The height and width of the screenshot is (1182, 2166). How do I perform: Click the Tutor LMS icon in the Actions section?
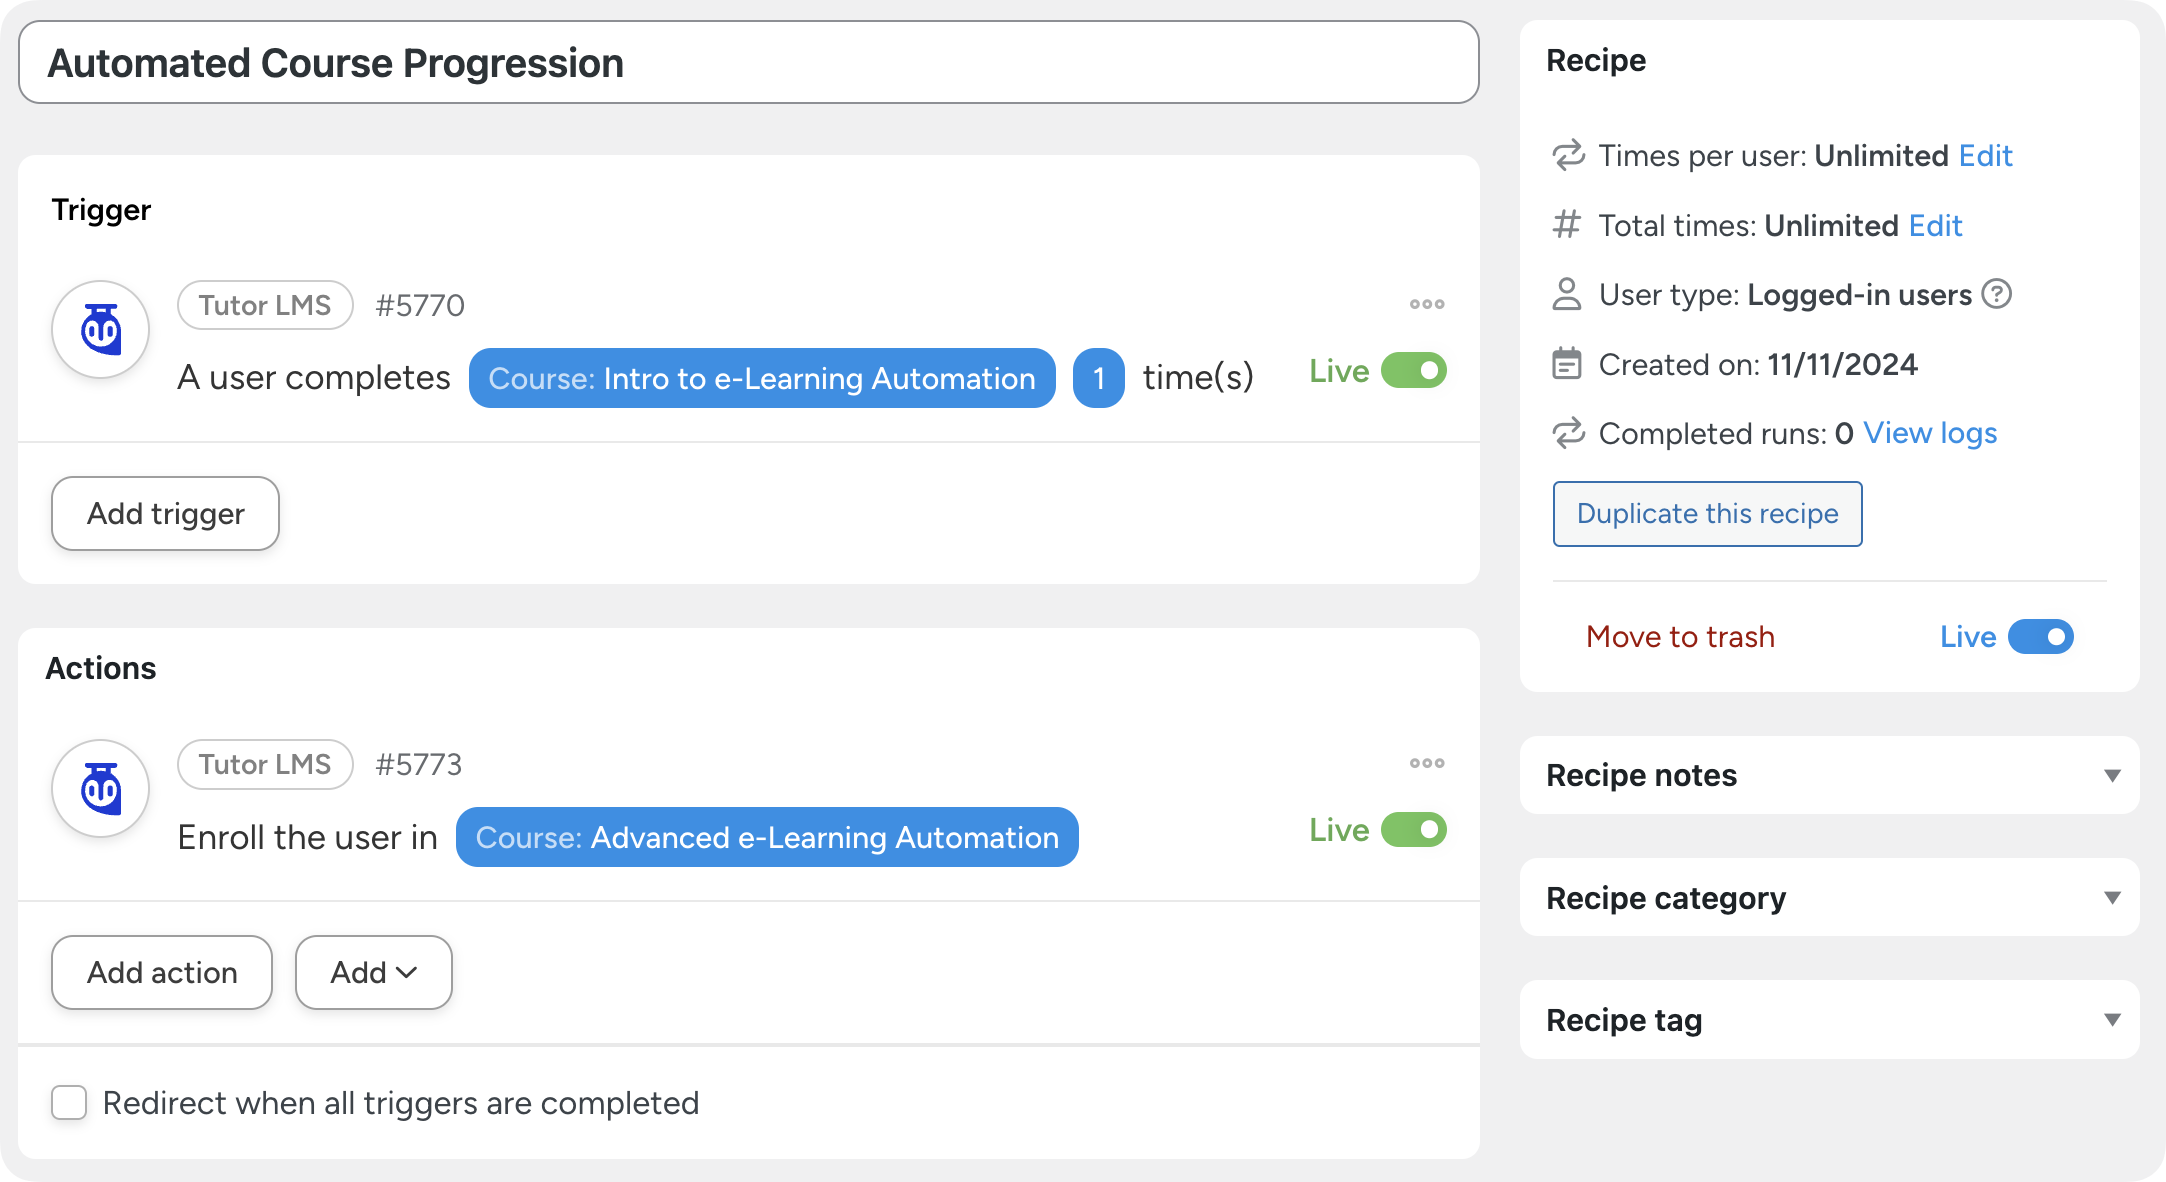point(101,788)
